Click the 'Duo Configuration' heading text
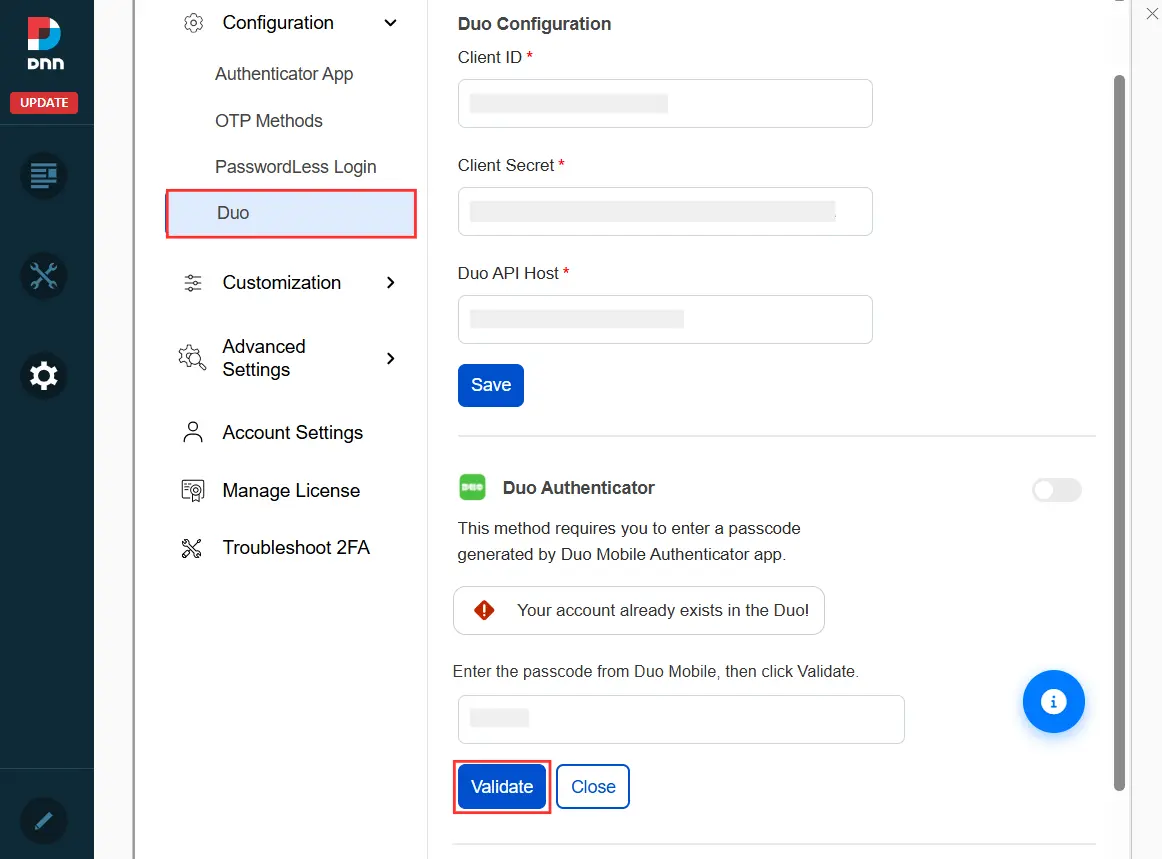This screenshot has height=859, width=1162. 534,24
